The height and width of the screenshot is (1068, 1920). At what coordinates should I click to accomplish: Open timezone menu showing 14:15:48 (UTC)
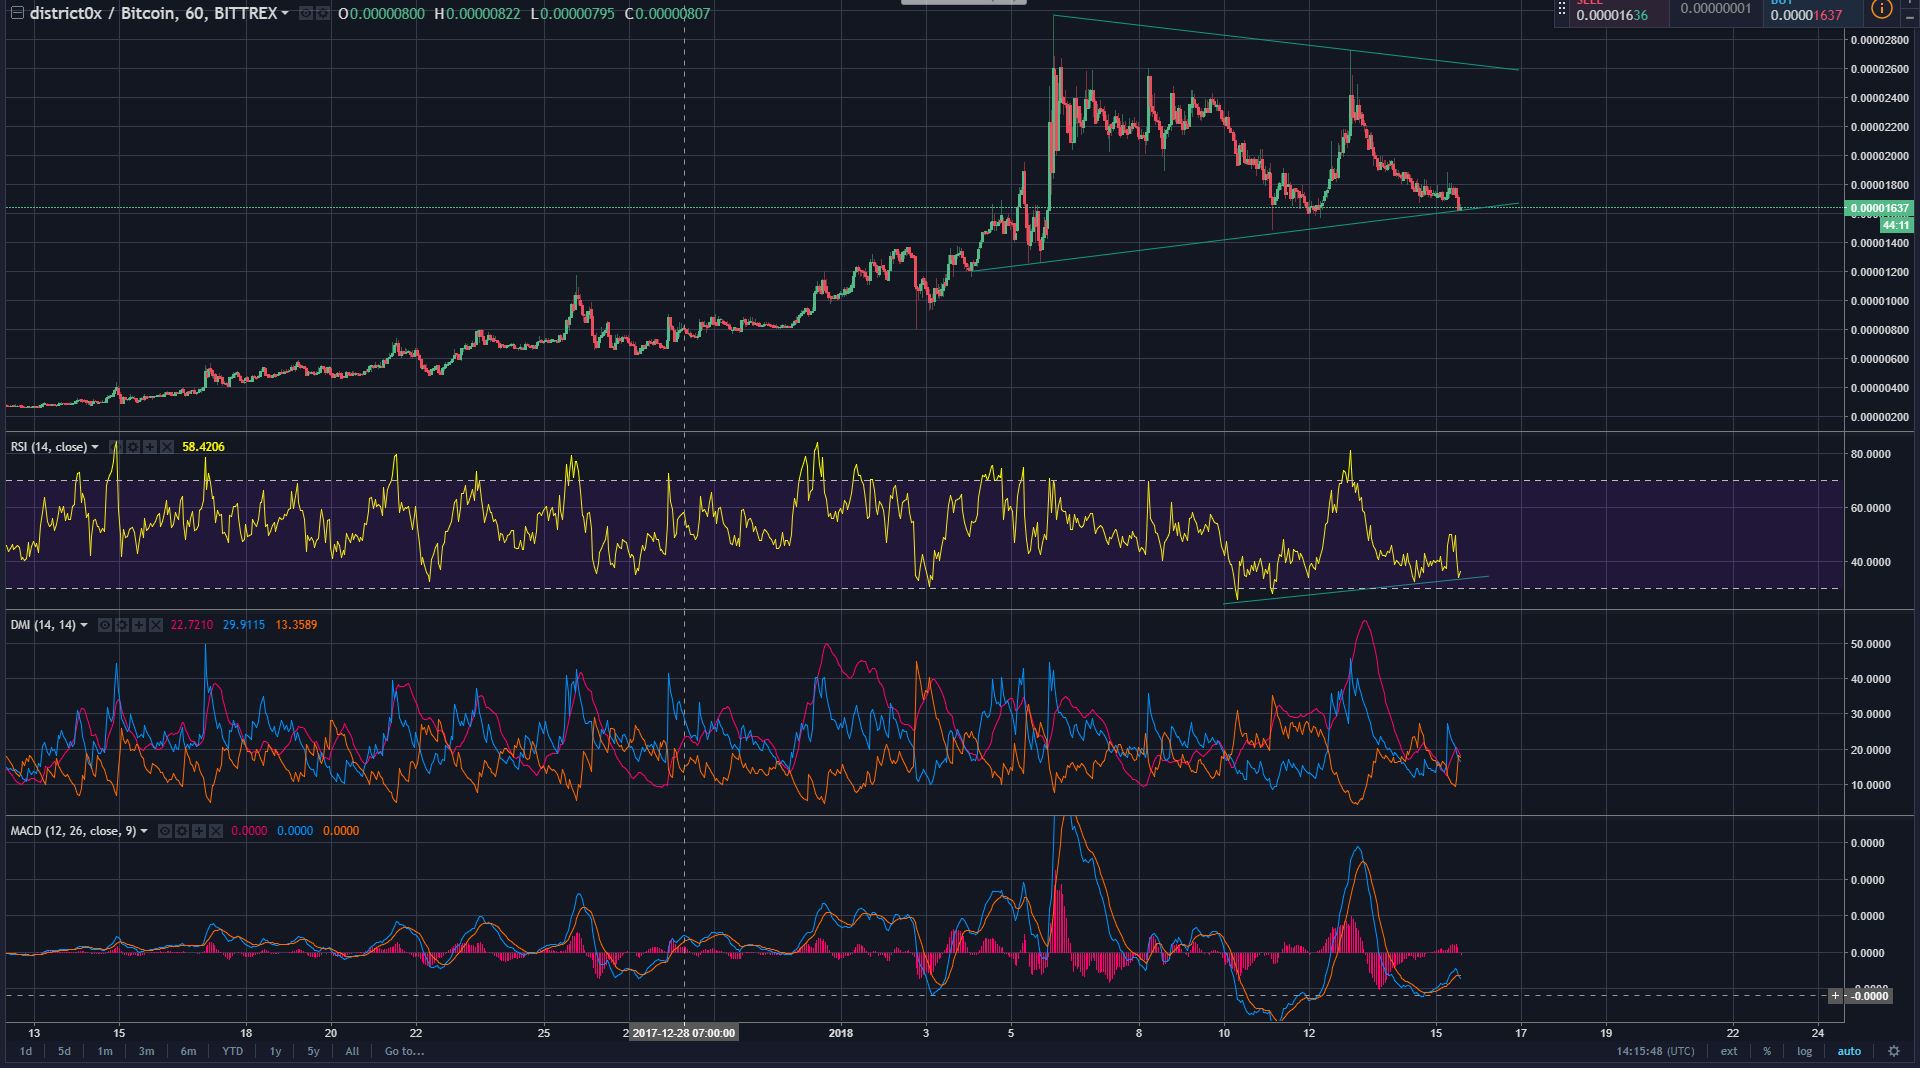click(1655, 1051)
